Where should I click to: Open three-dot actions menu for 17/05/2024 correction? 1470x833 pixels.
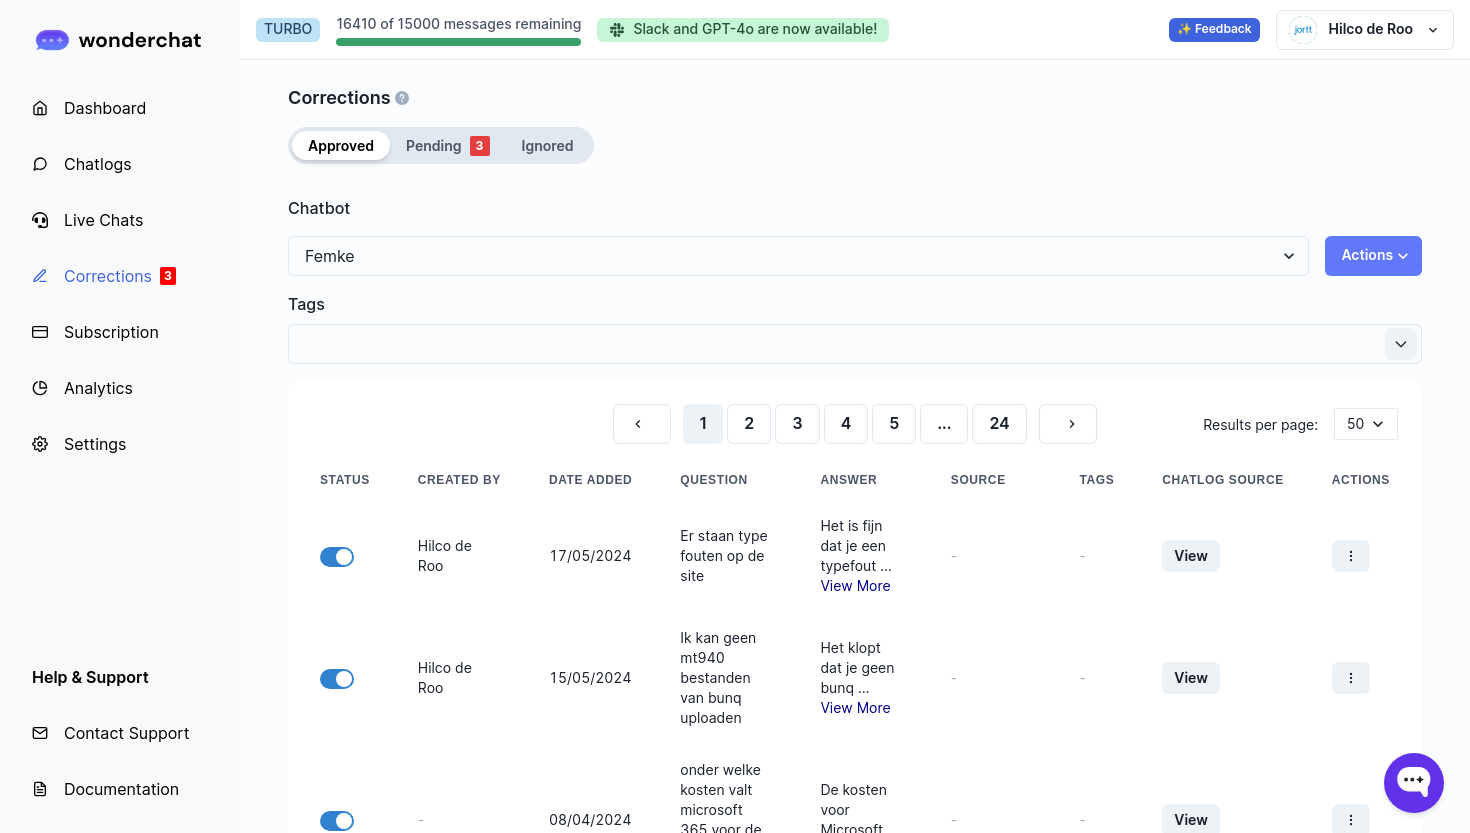1350,556
